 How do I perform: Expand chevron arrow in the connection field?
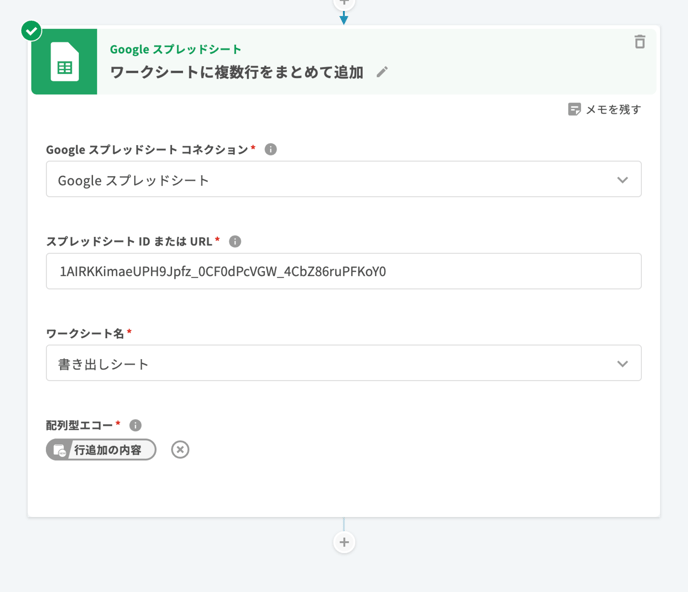coord(622,180)
